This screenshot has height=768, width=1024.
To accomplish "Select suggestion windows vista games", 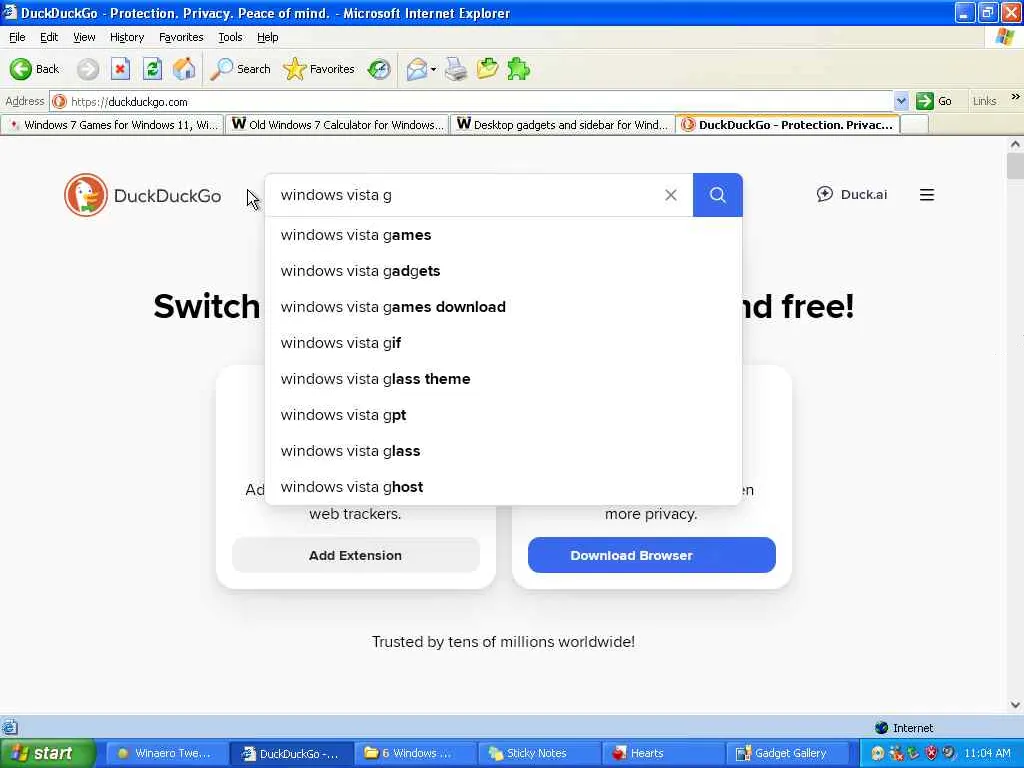I will pos(504,235).
